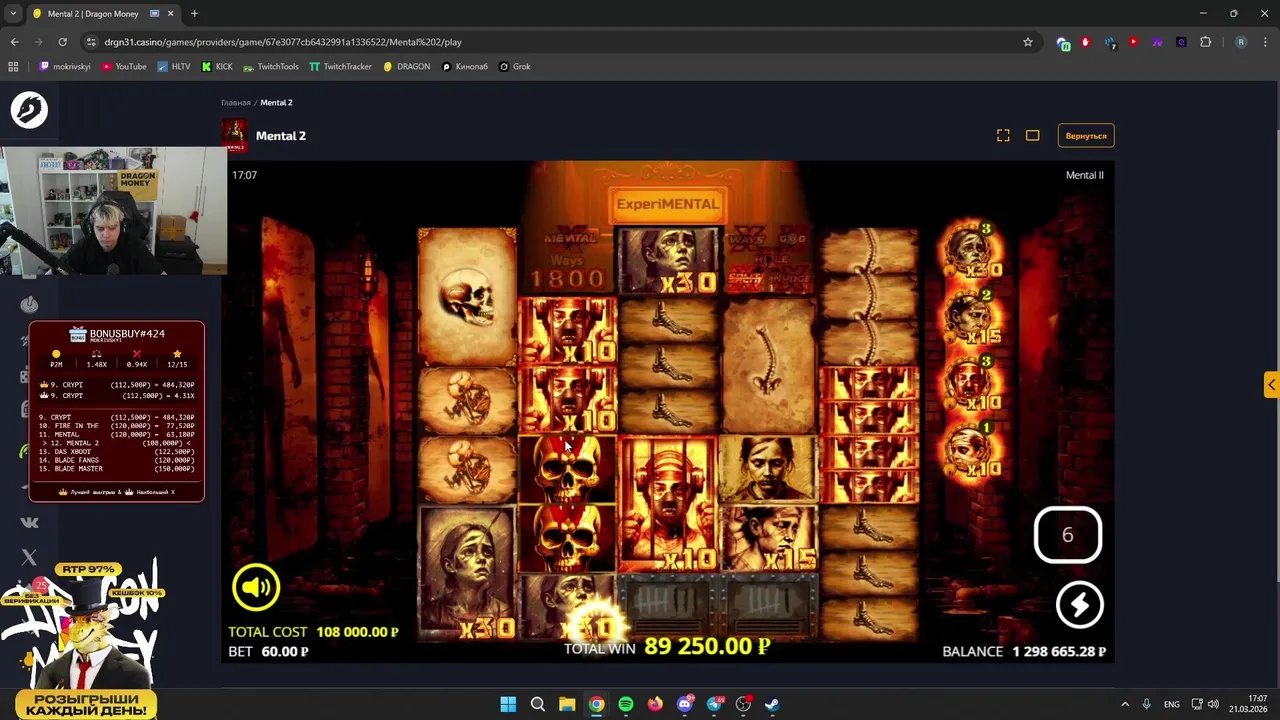Open the HLTV bookmark
Viewport: 1280px width, 720px height.
174,66
